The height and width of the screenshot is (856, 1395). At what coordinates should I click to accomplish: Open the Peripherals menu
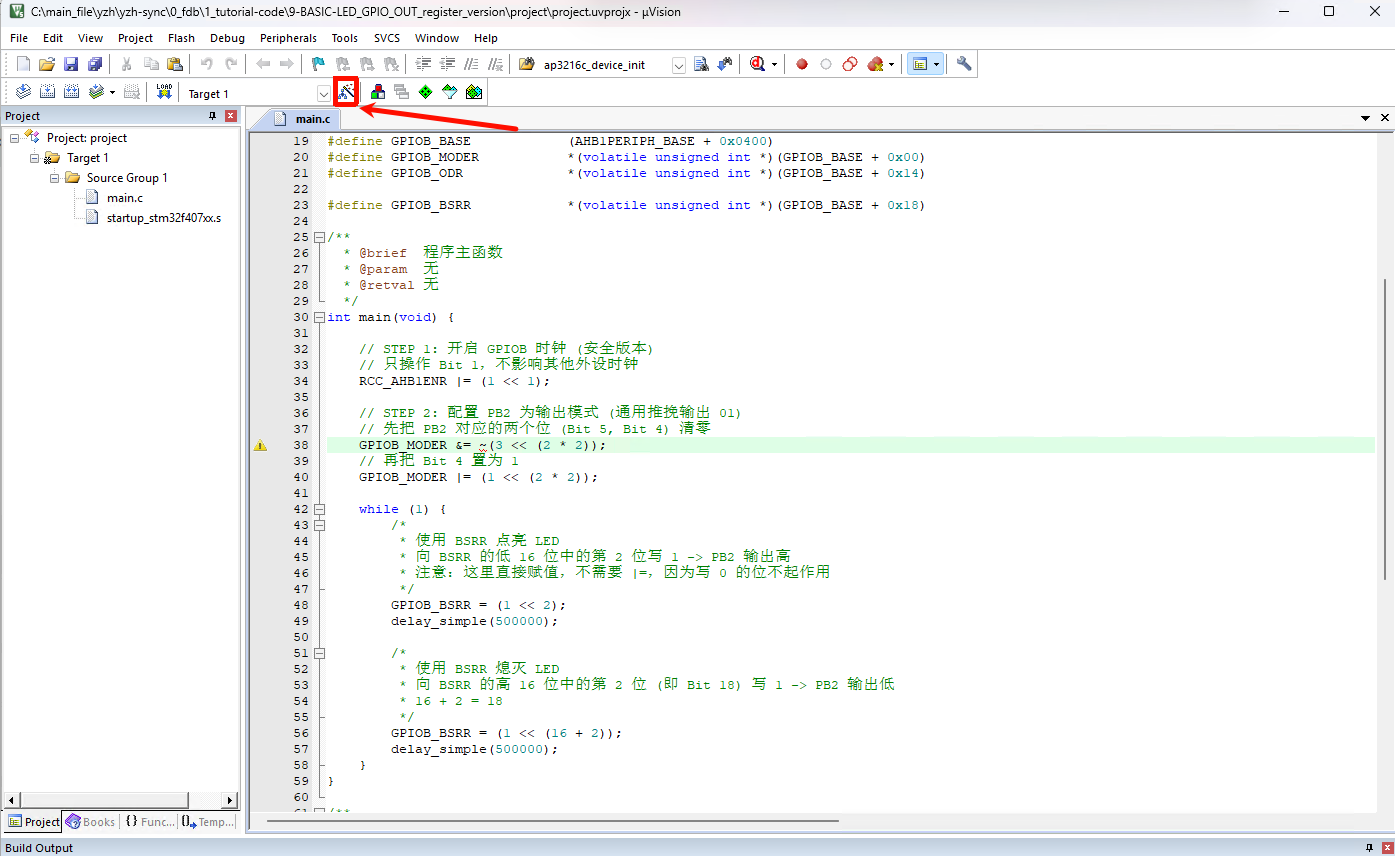coord(288,38)
